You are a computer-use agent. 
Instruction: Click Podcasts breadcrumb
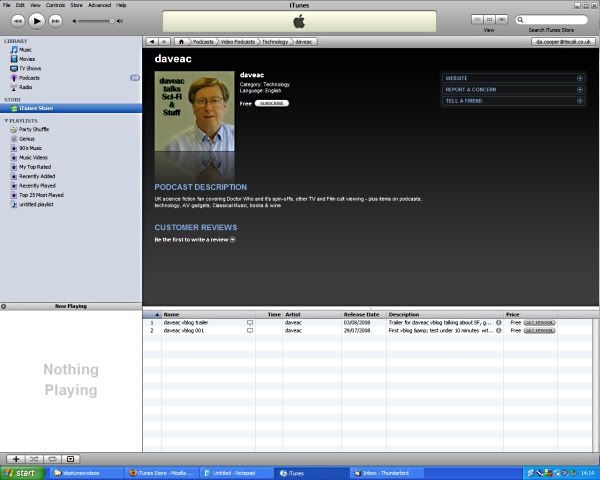203,42
